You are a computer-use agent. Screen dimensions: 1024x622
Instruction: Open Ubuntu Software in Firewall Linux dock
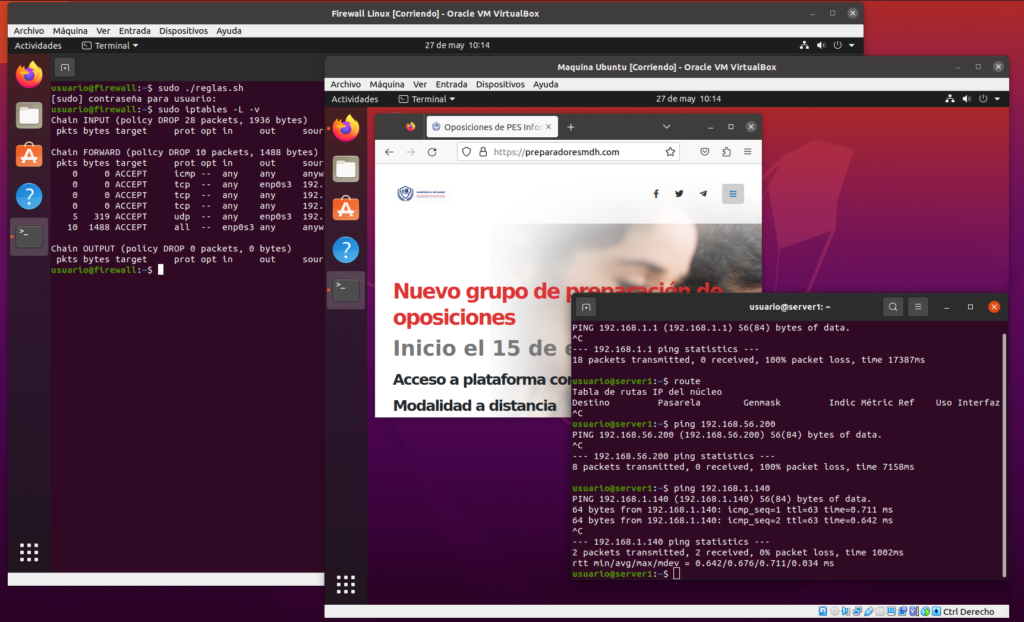29,156
